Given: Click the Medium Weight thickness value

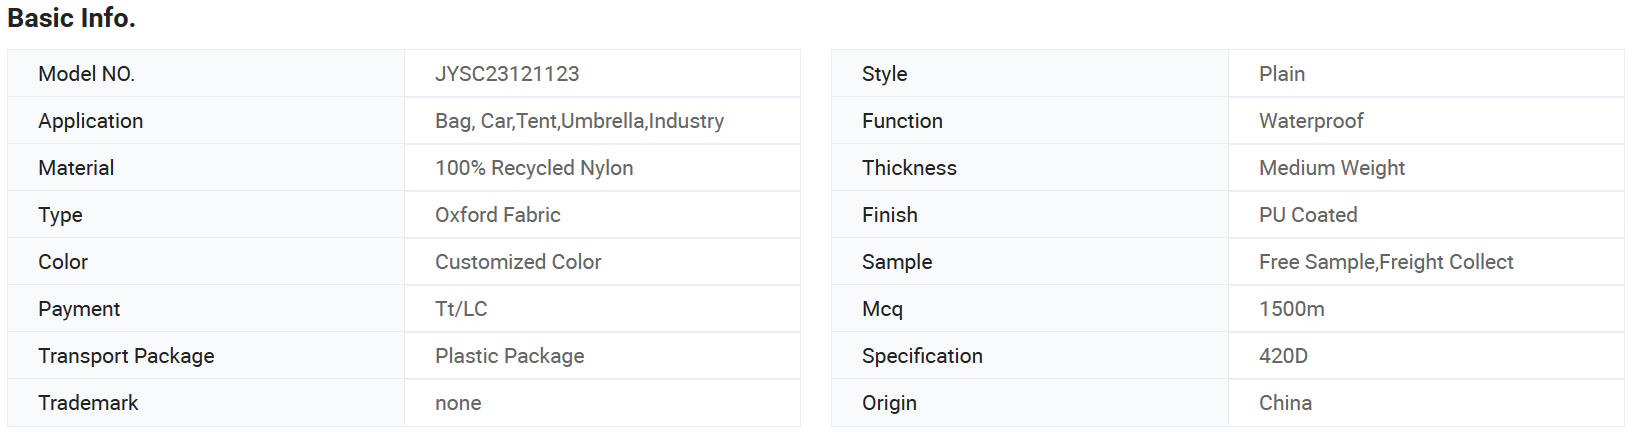Looking at the screenshot, I should pos(1332,168).
